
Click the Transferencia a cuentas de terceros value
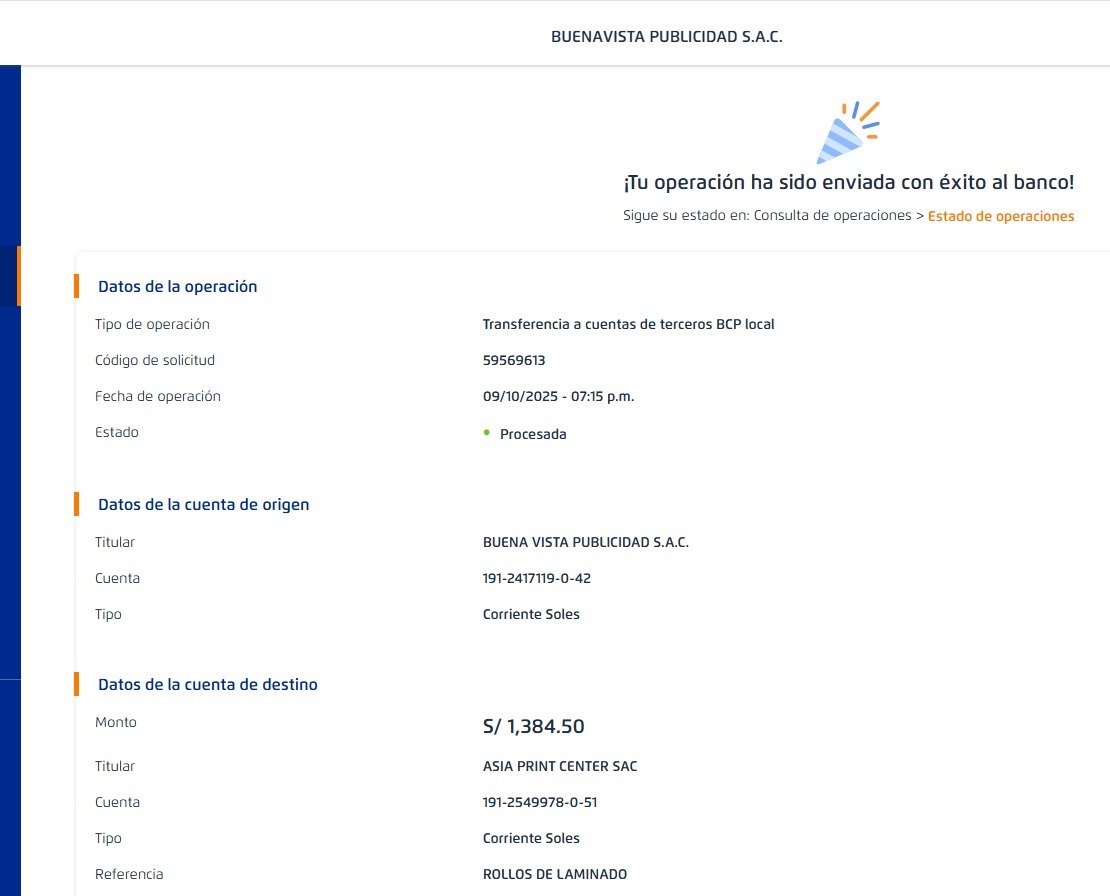(628, 325)
